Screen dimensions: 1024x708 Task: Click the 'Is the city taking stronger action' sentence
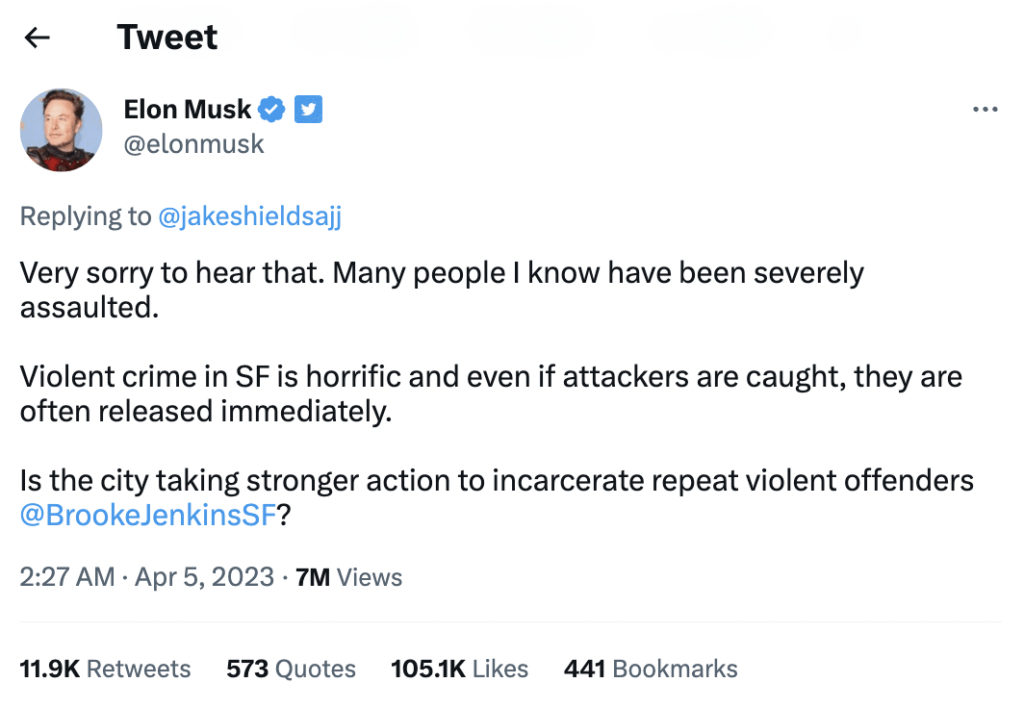coord(496,481)
